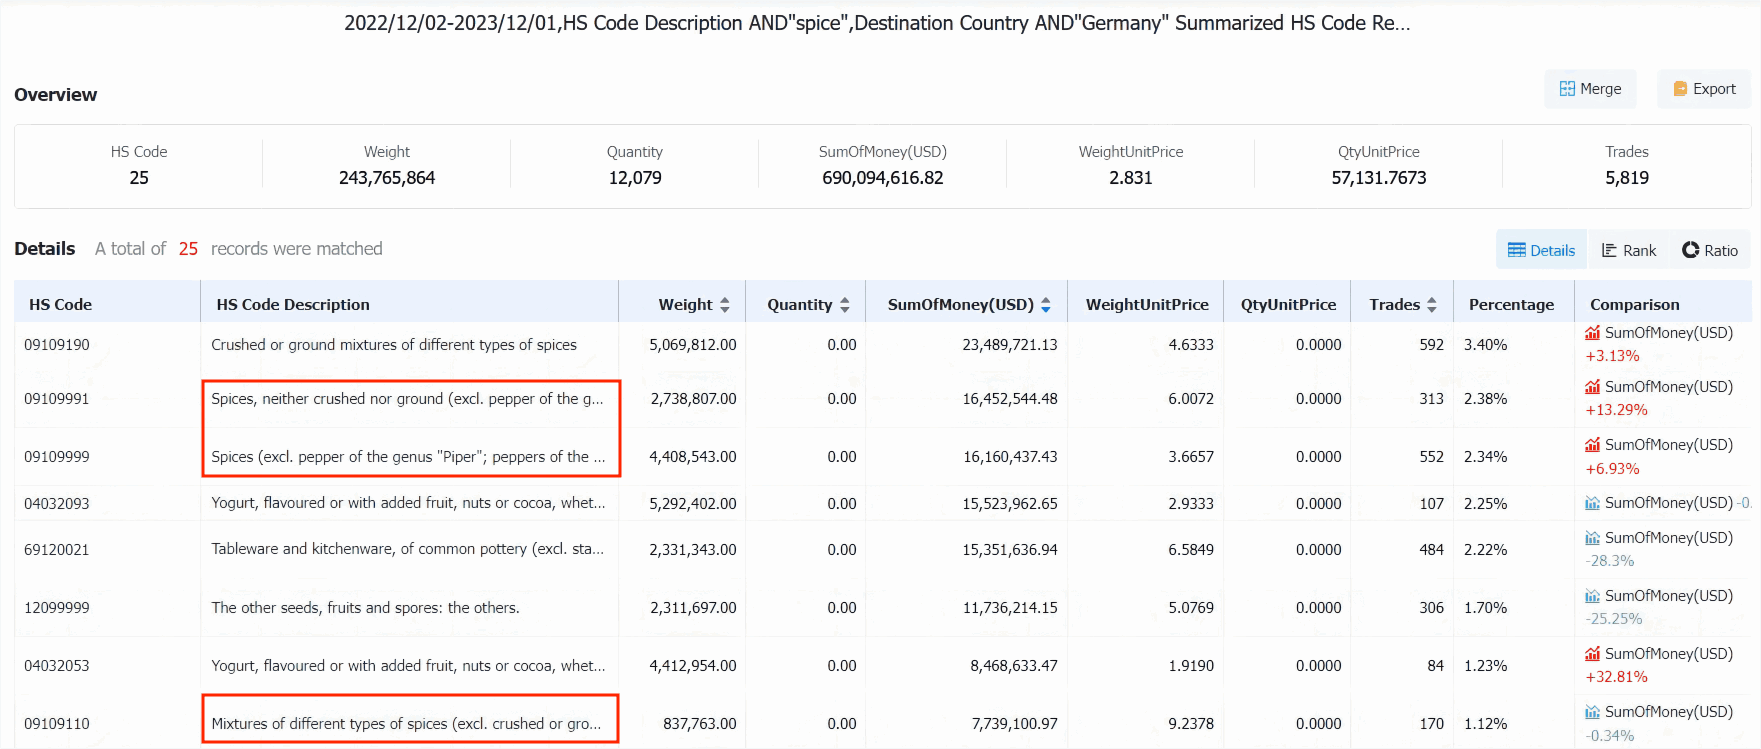Sort table by Quantity column arrows
The width and height of the screenshot is (1761, 749).
pyautogui.click(x=845, y=305)
